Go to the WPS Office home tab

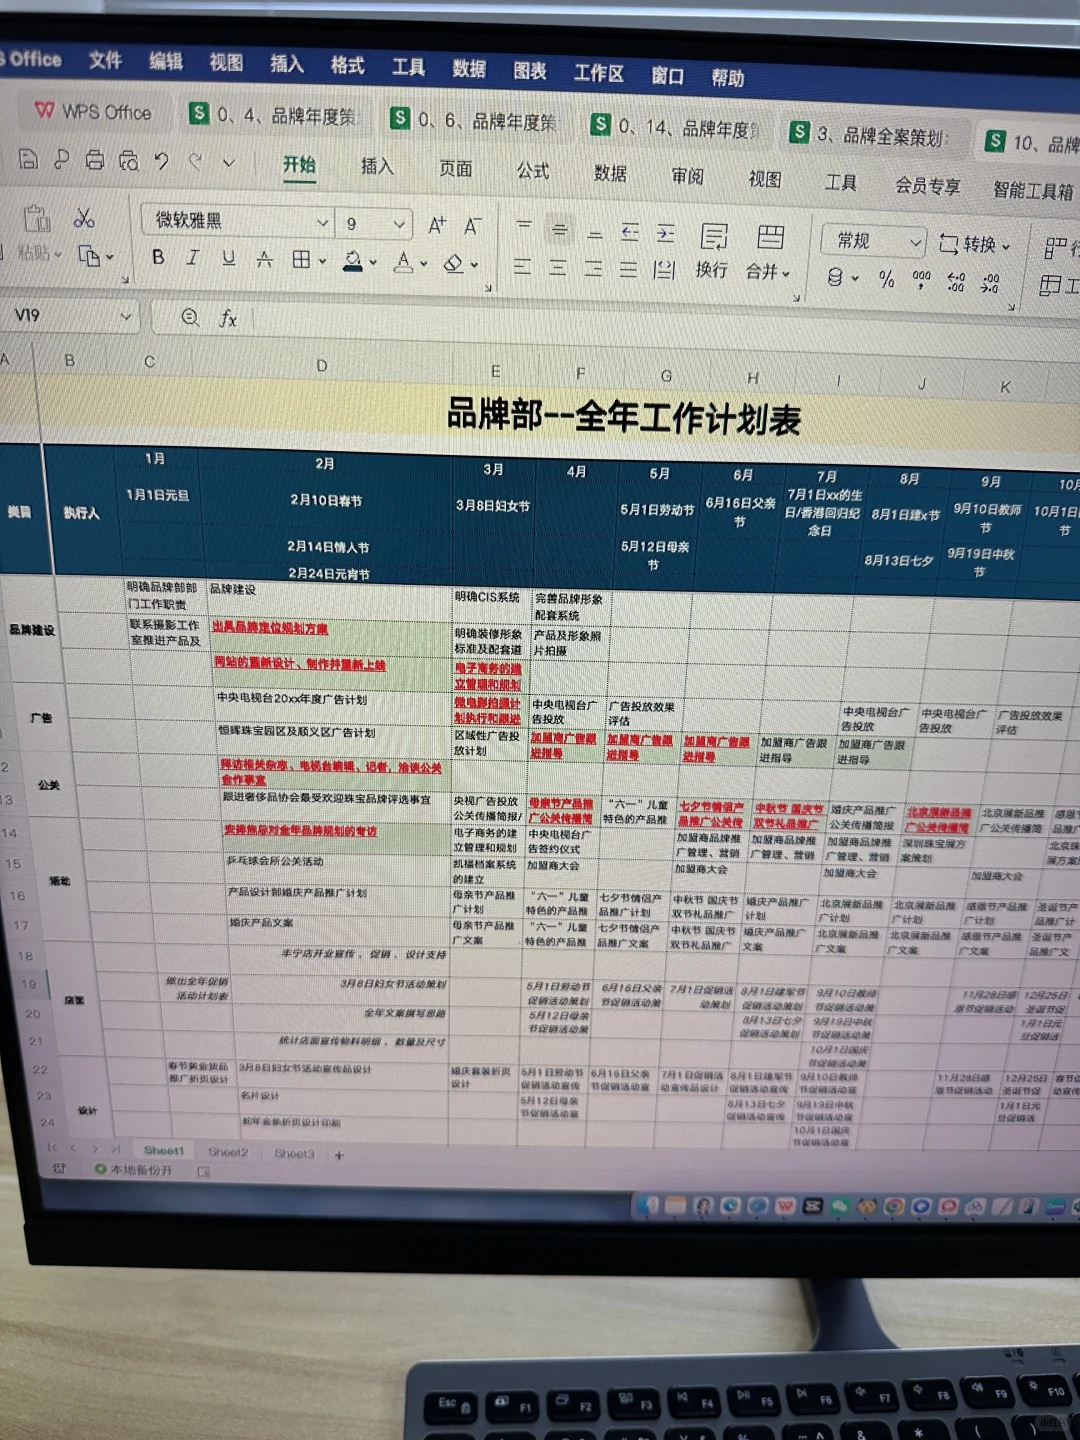coord(93,111)
